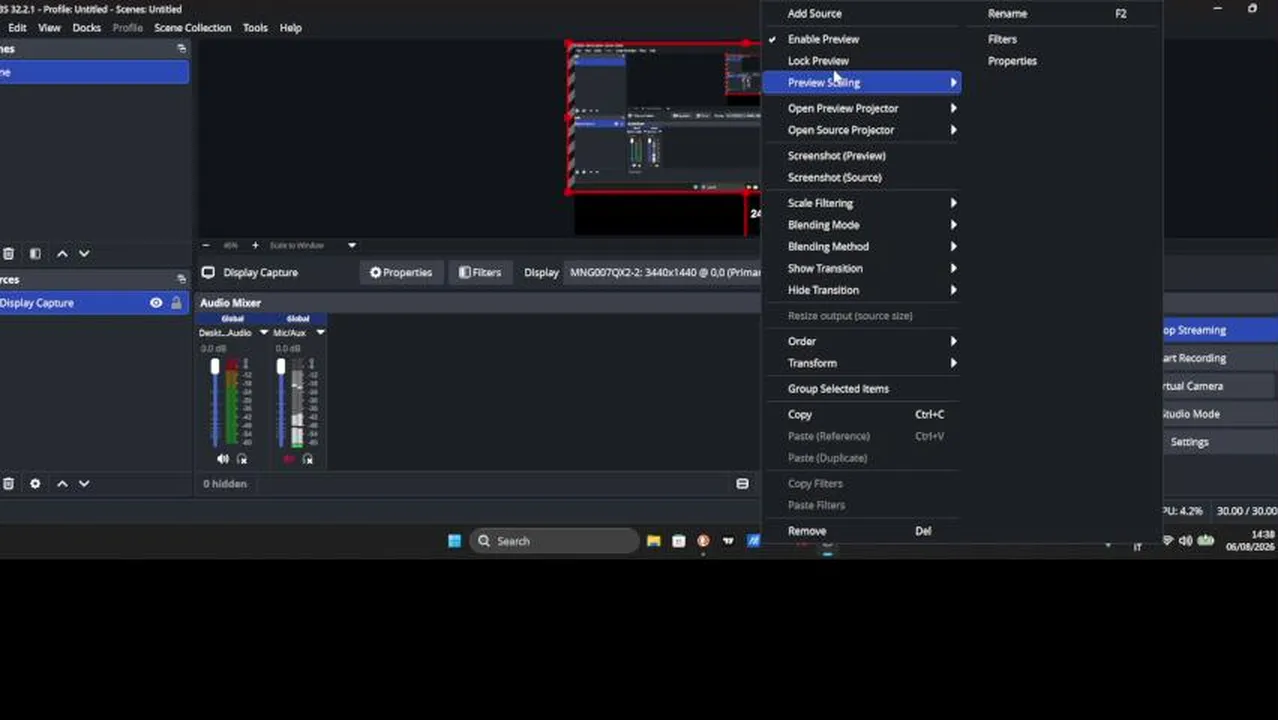The width and height of the screenshot is (1278, 720).
Task: Undock the Sources panel icon
Action: coord(181,279)
